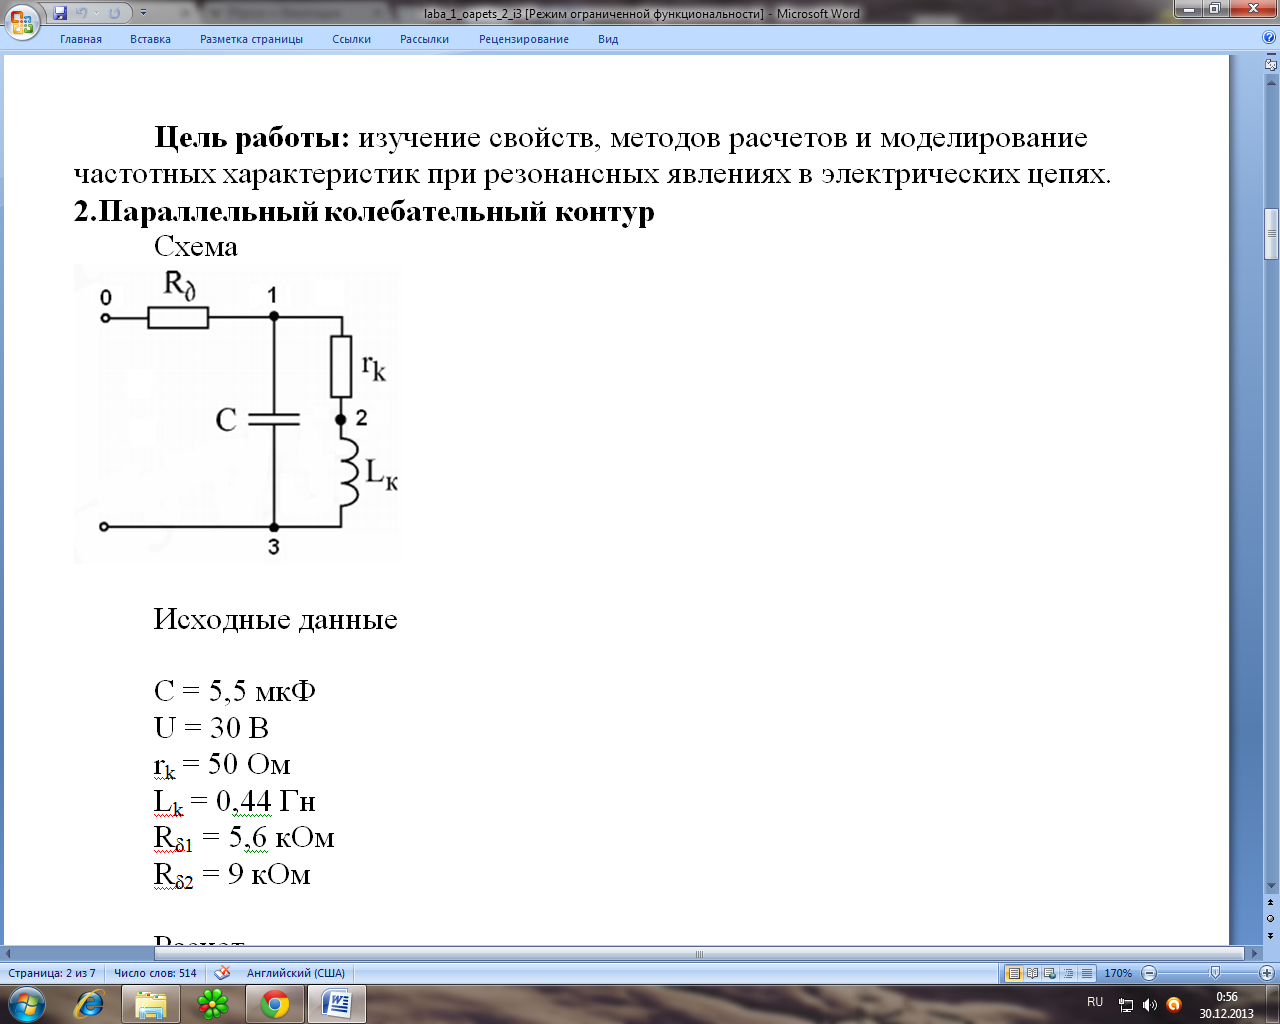The height and width of the screenshot is (1024, 1280).
Task: Open Word Help question mark icon
Action: [x=1270, y=38]
